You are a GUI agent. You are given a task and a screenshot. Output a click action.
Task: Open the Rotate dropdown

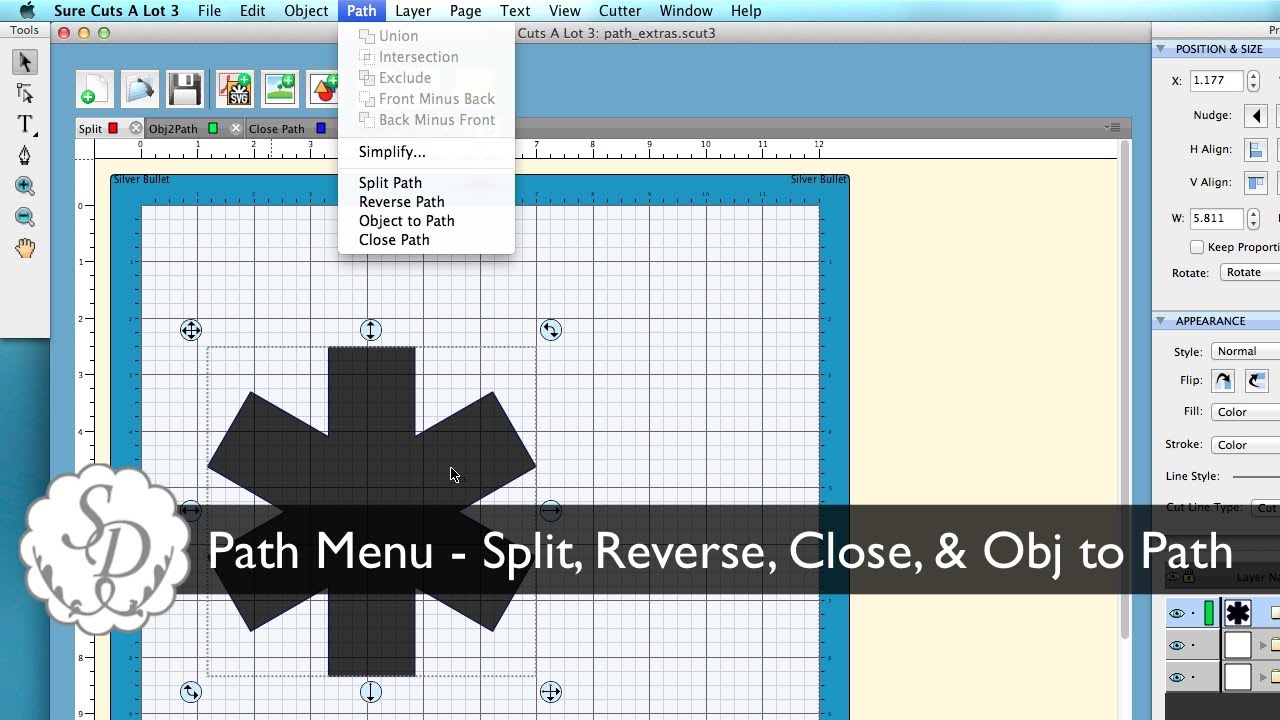tap(1250, 273)
